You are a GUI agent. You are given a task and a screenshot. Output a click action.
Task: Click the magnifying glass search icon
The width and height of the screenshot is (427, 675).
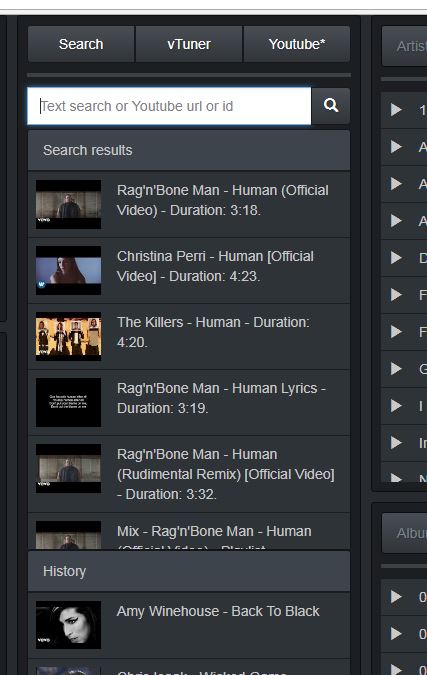click(331, 106)
